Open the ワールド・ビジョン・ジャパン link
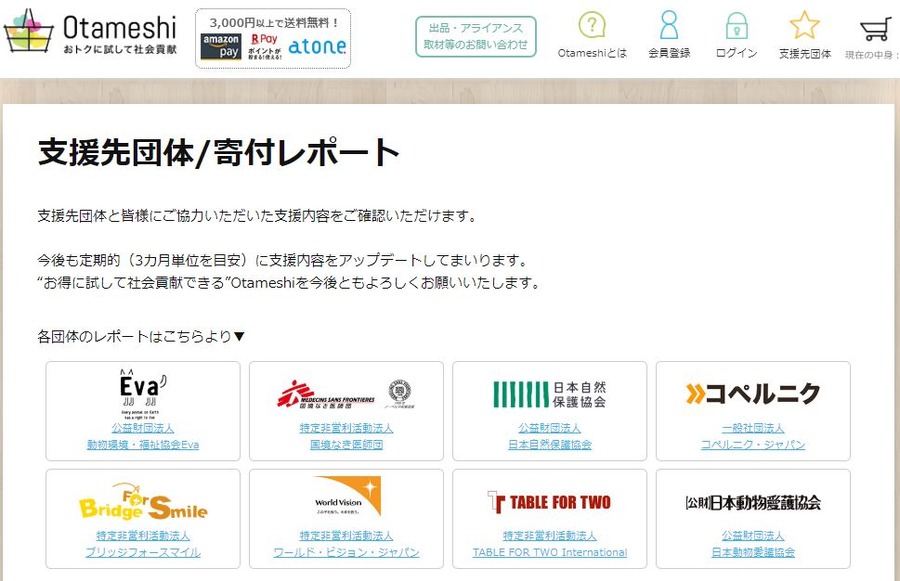 click(x=346, y=552)
